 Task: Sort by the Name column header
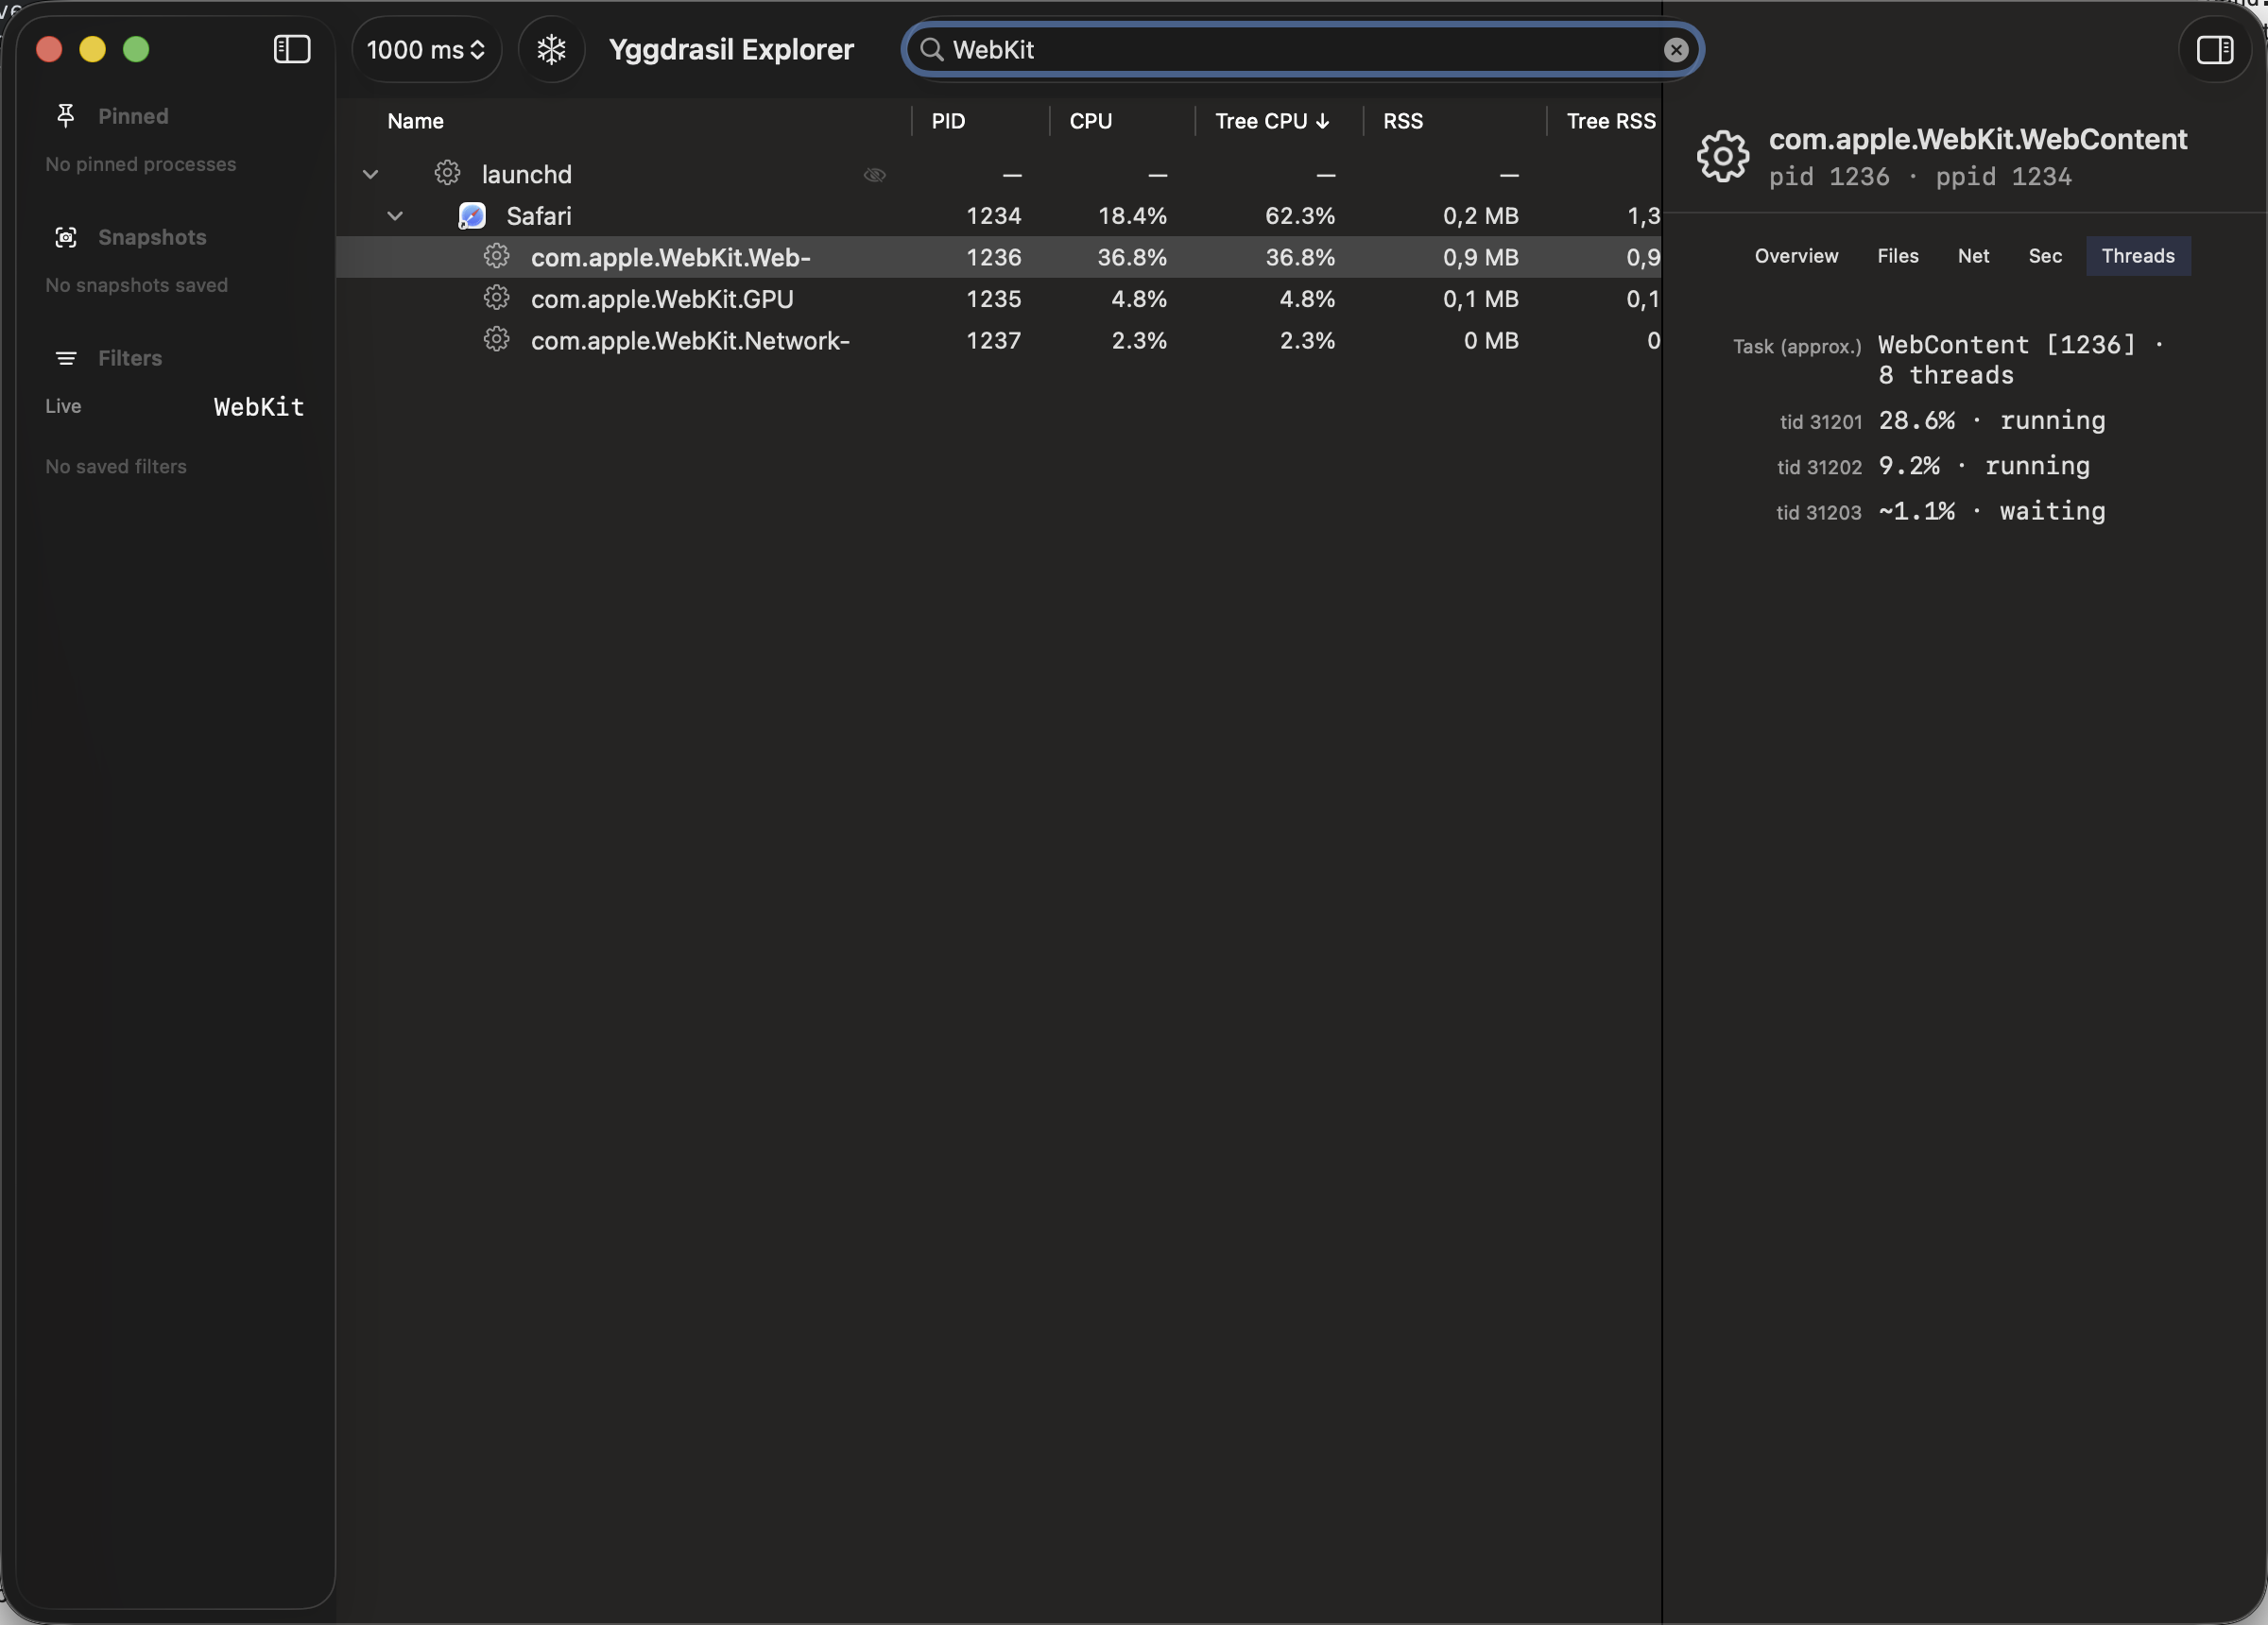click(x=415, y=121)
